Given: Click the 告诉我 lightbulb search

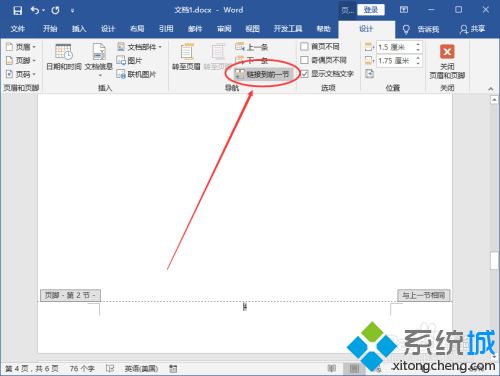Looking at the screenshot, I should pos(421,29).
